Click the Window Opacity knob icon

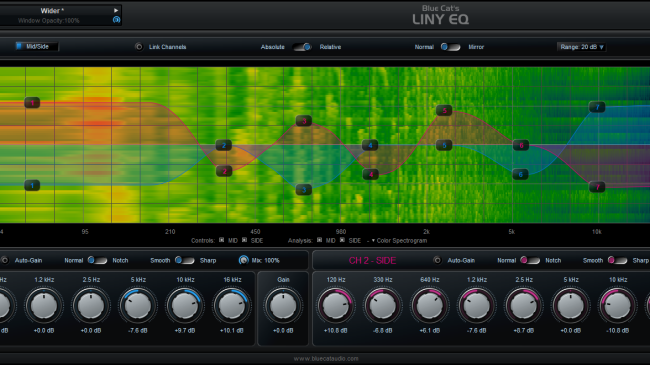116,20
